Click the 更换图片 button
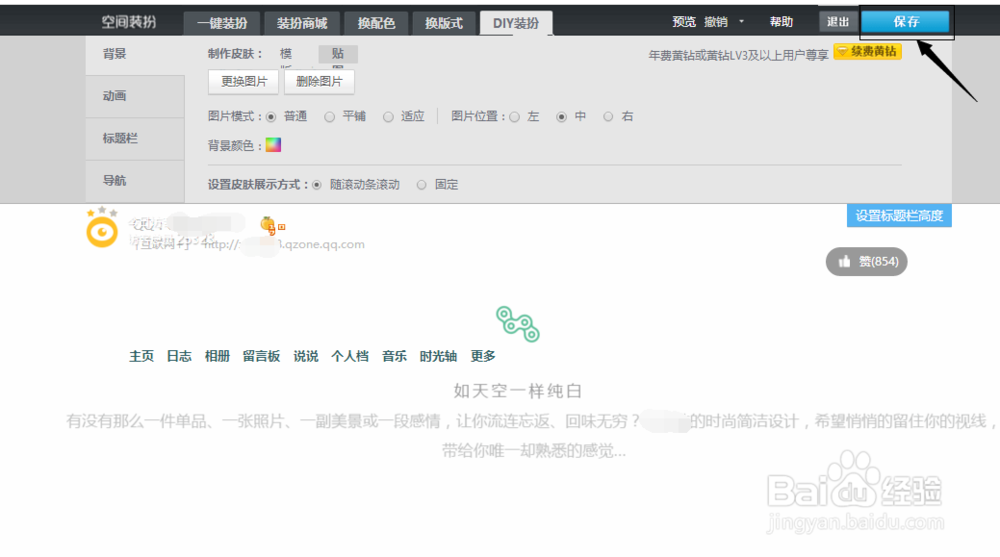The width and height of the screenshot is (1000, 557). coord(244,82)
